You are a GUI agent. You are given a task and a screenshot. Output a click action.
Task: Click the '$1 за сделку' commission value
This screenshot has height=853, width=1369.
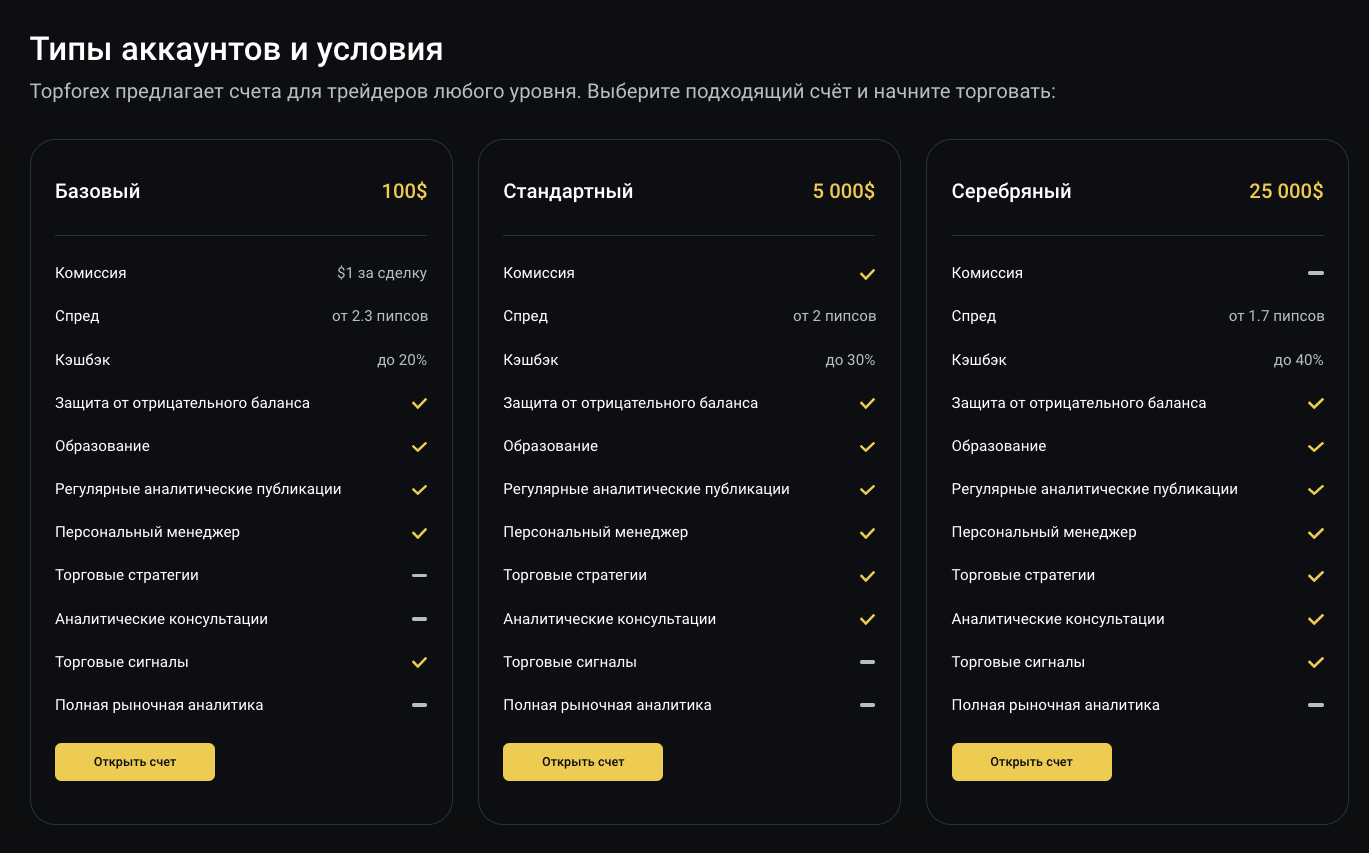tap(382, 273)
